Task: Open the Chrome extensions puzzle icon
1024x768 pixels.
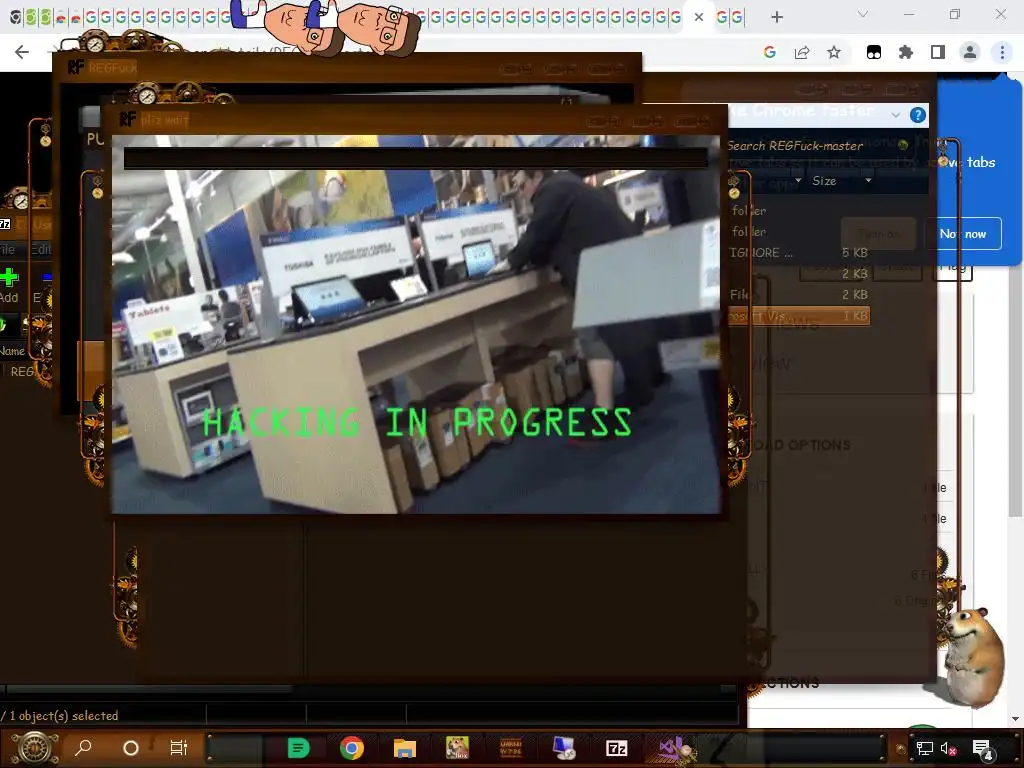Action: click(x=906, y=52)
